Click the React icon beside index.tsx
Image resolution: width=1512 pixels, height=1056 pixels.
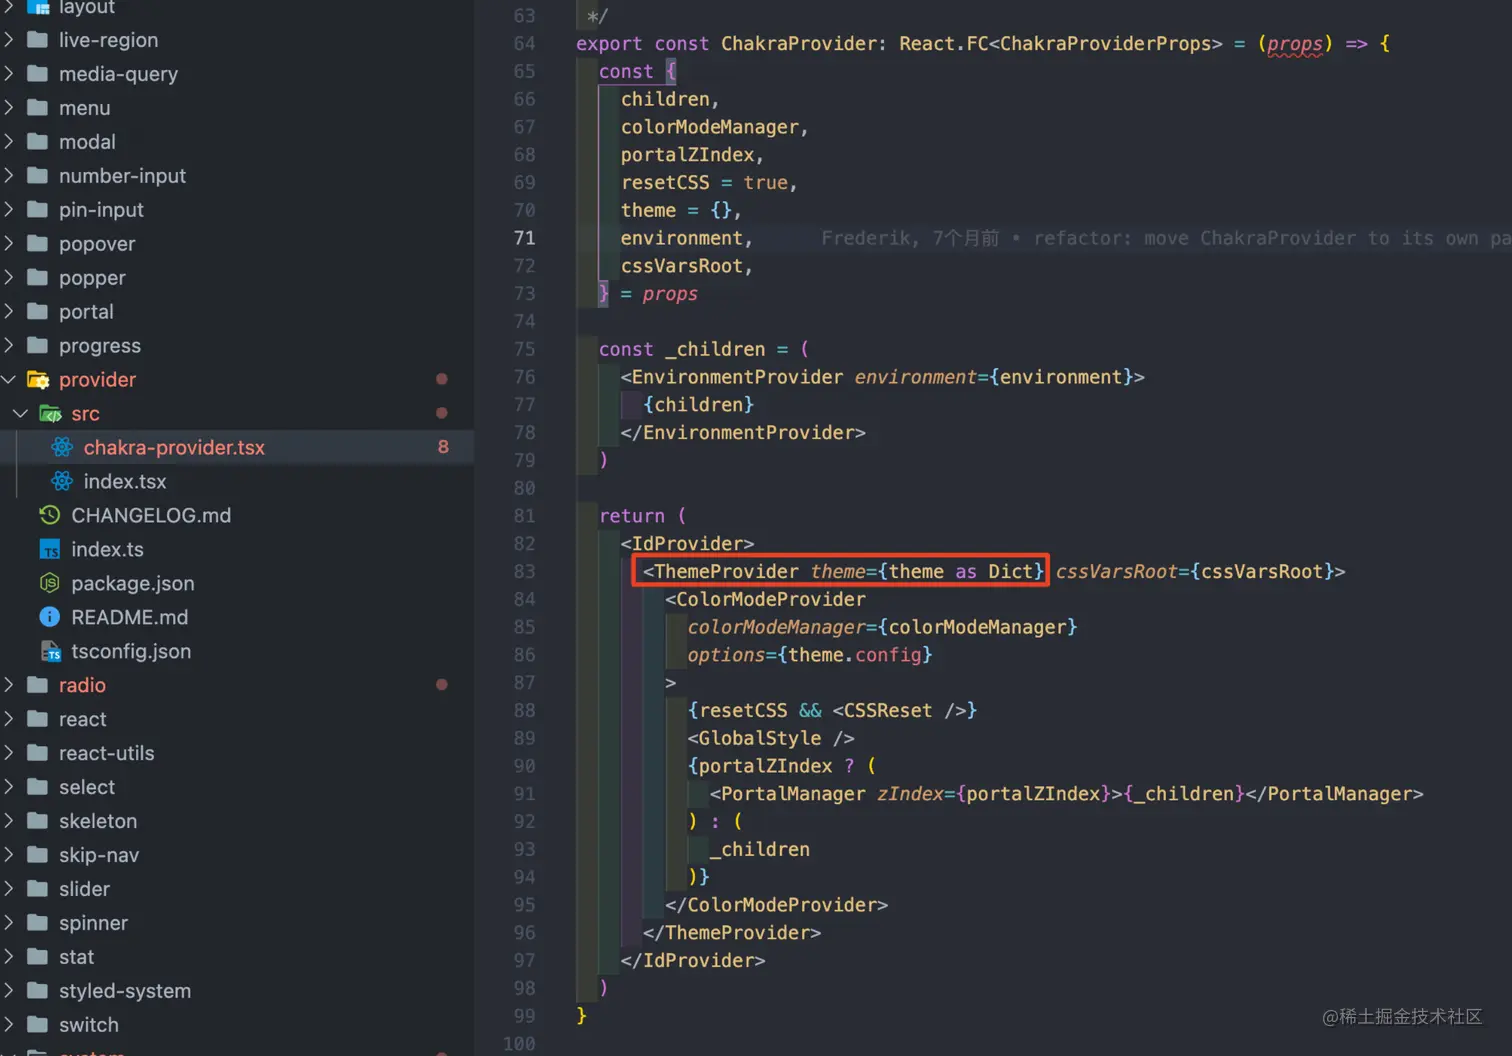(62, 482)
